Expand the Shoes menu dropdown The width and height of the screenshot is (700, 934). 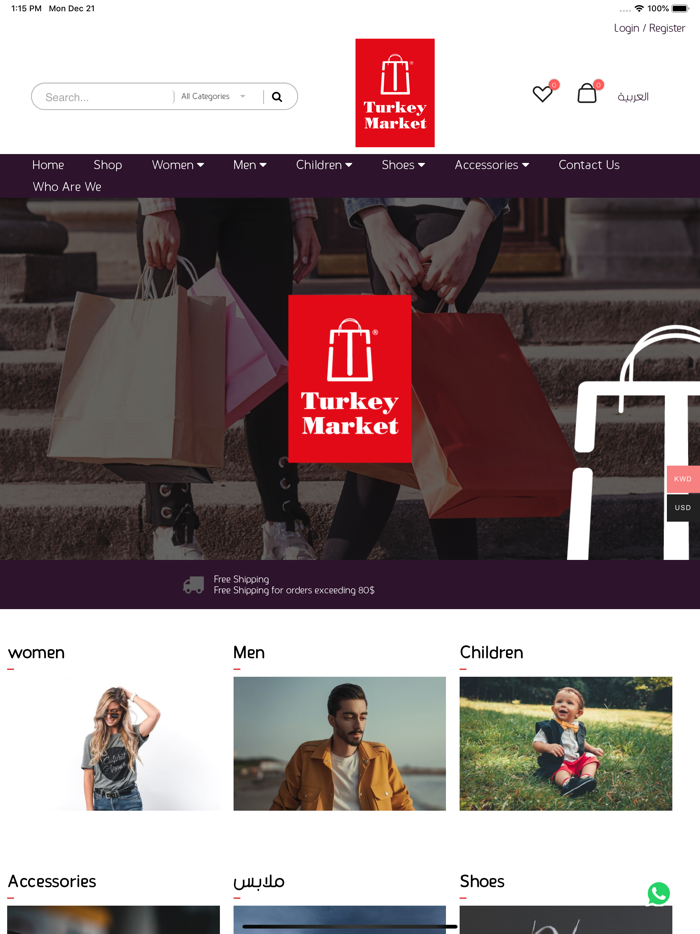pos(403,165)
